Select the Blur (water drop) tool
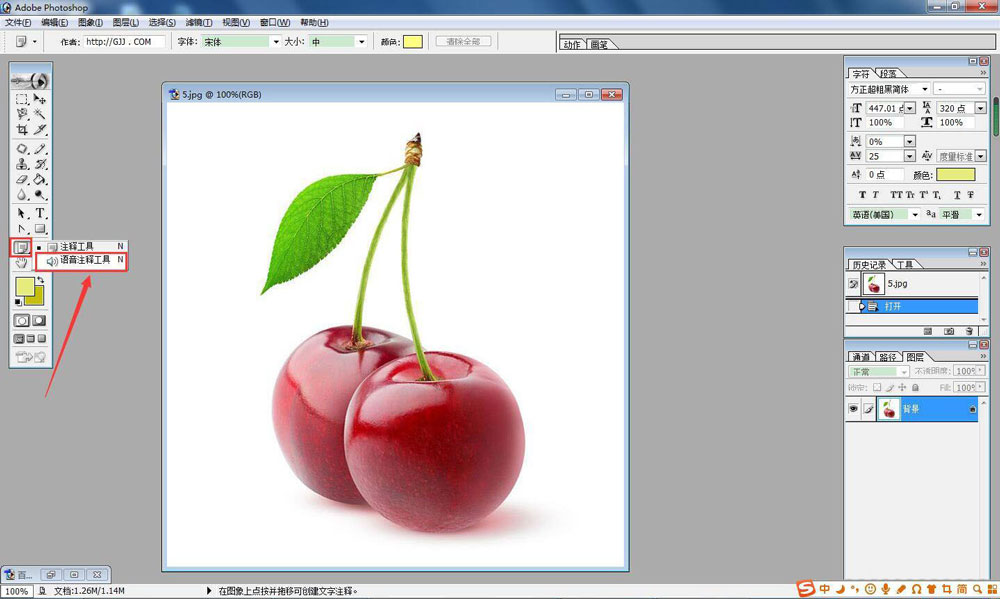The image size is (1000, 599). tap(22, 195)
